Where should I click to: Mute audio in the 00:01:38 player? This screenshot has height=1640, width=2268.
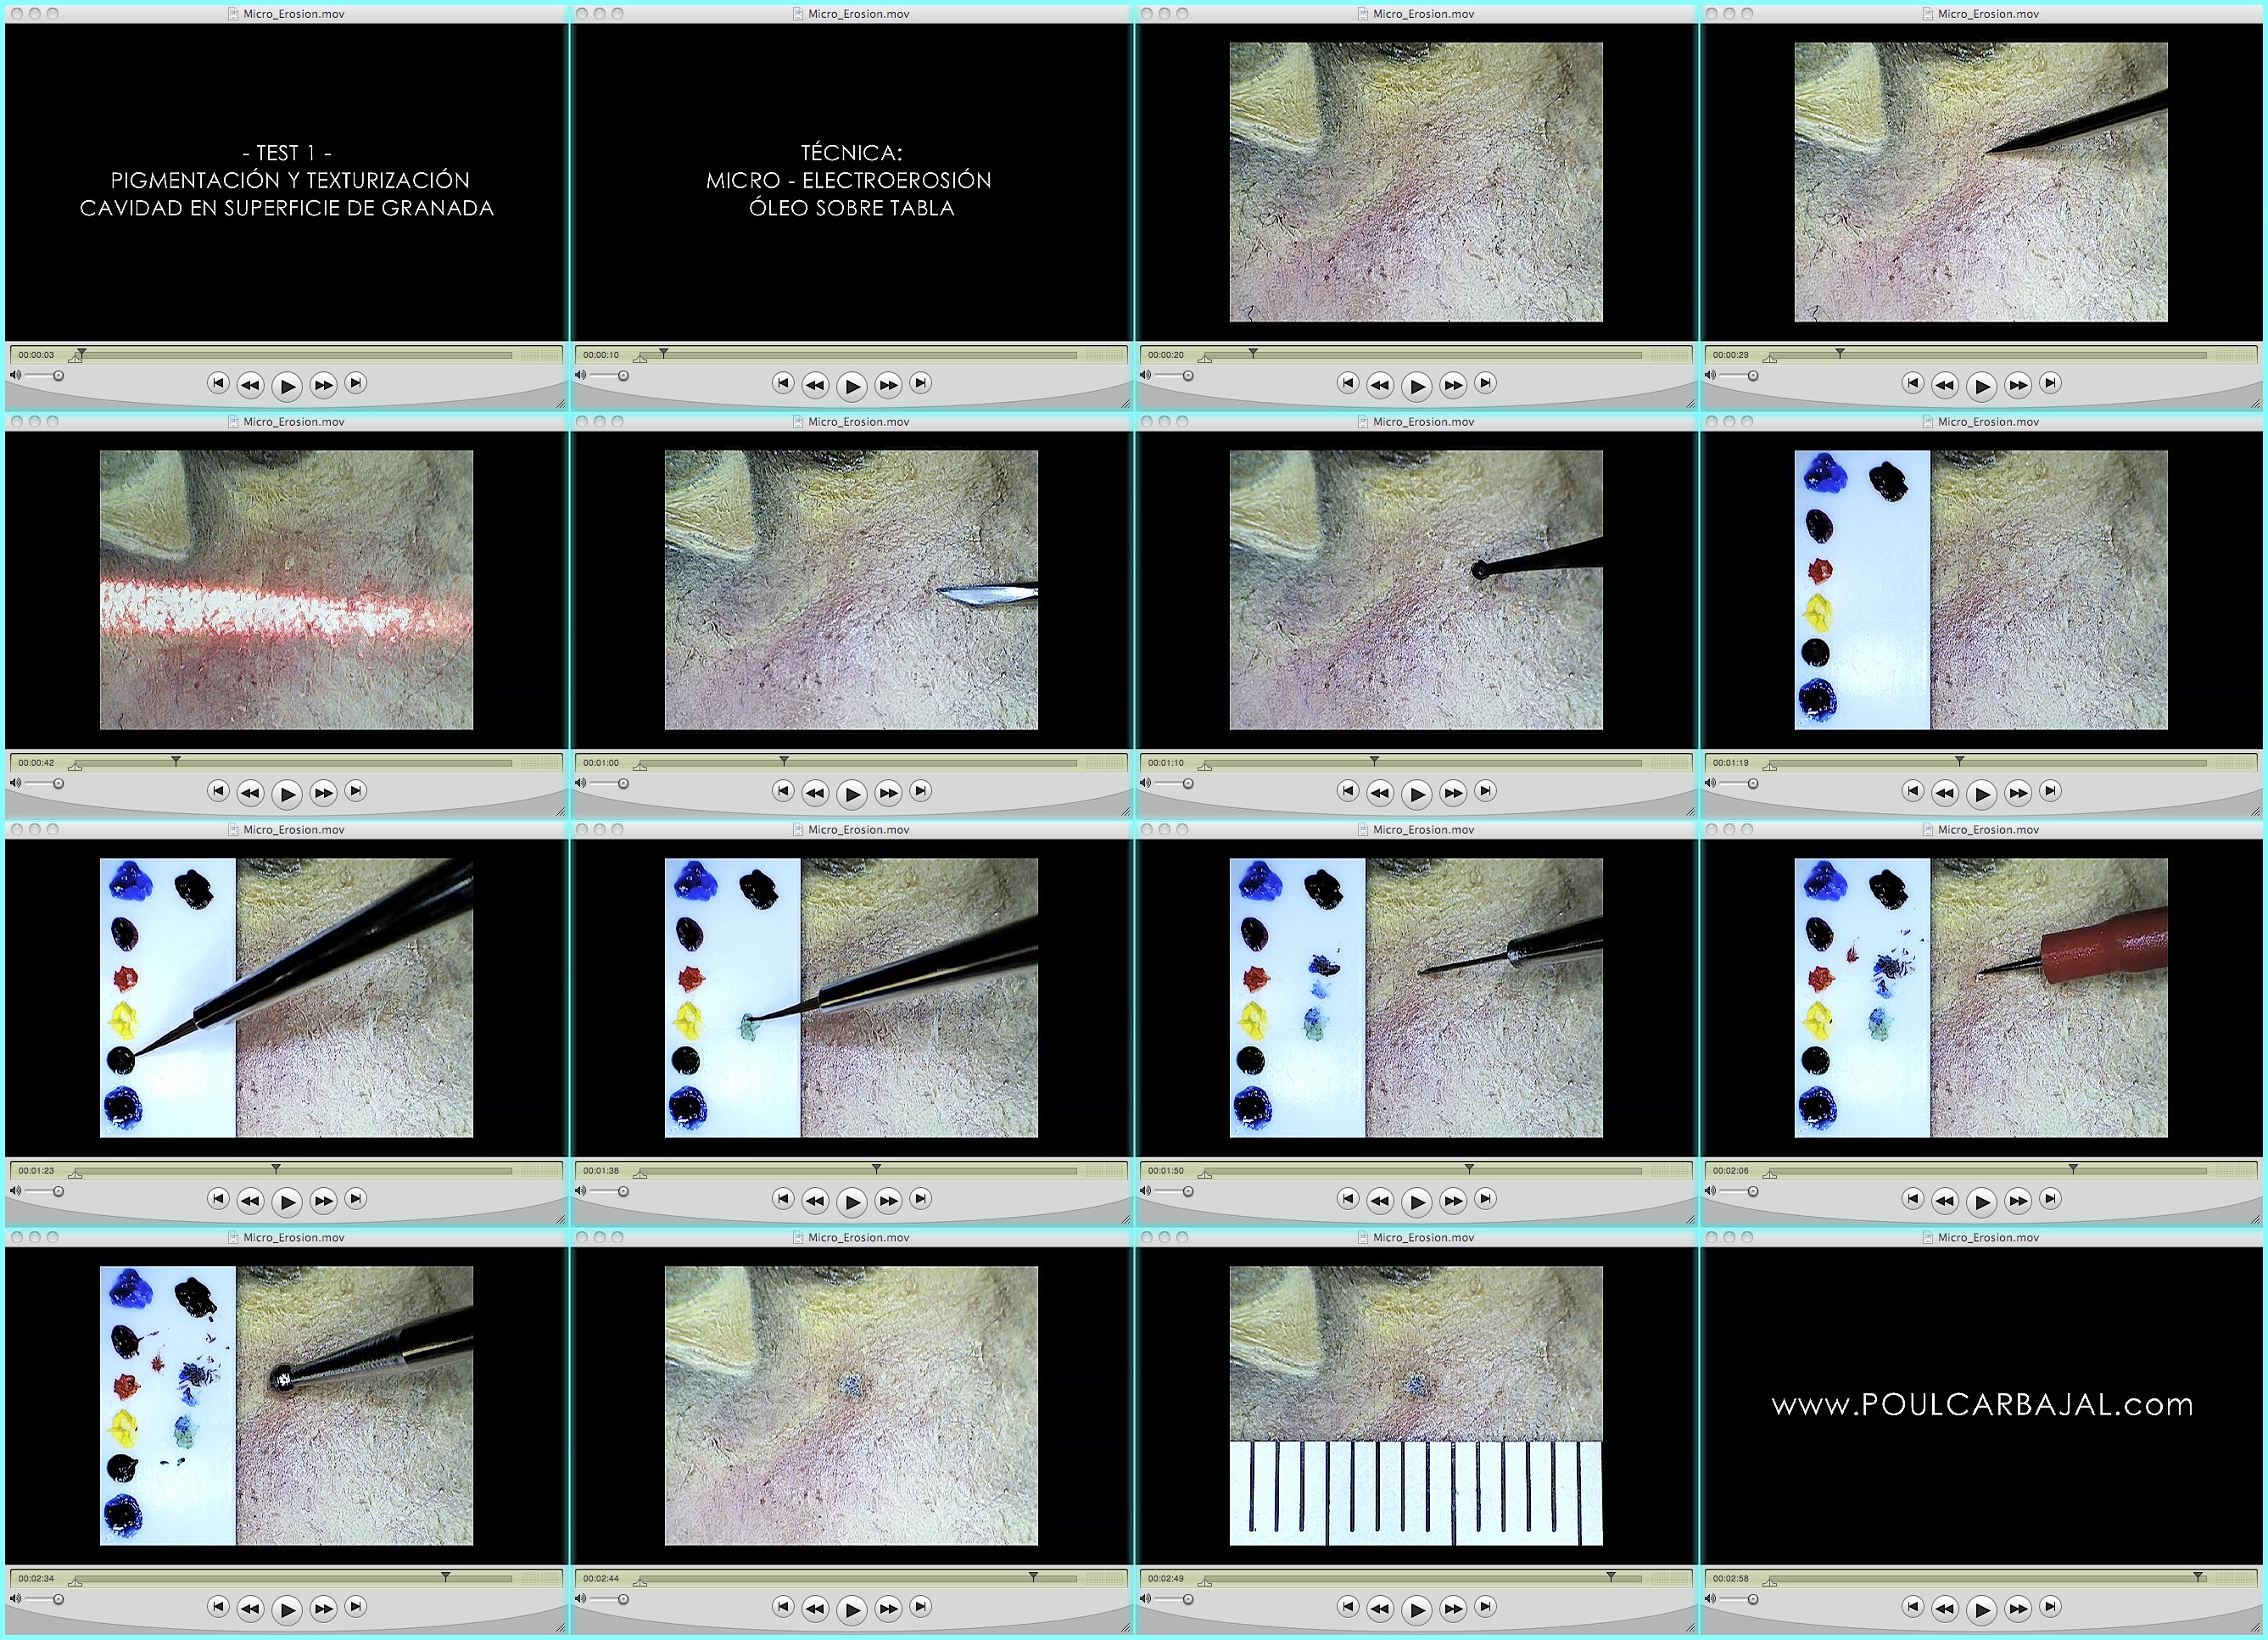point(581,1192)
